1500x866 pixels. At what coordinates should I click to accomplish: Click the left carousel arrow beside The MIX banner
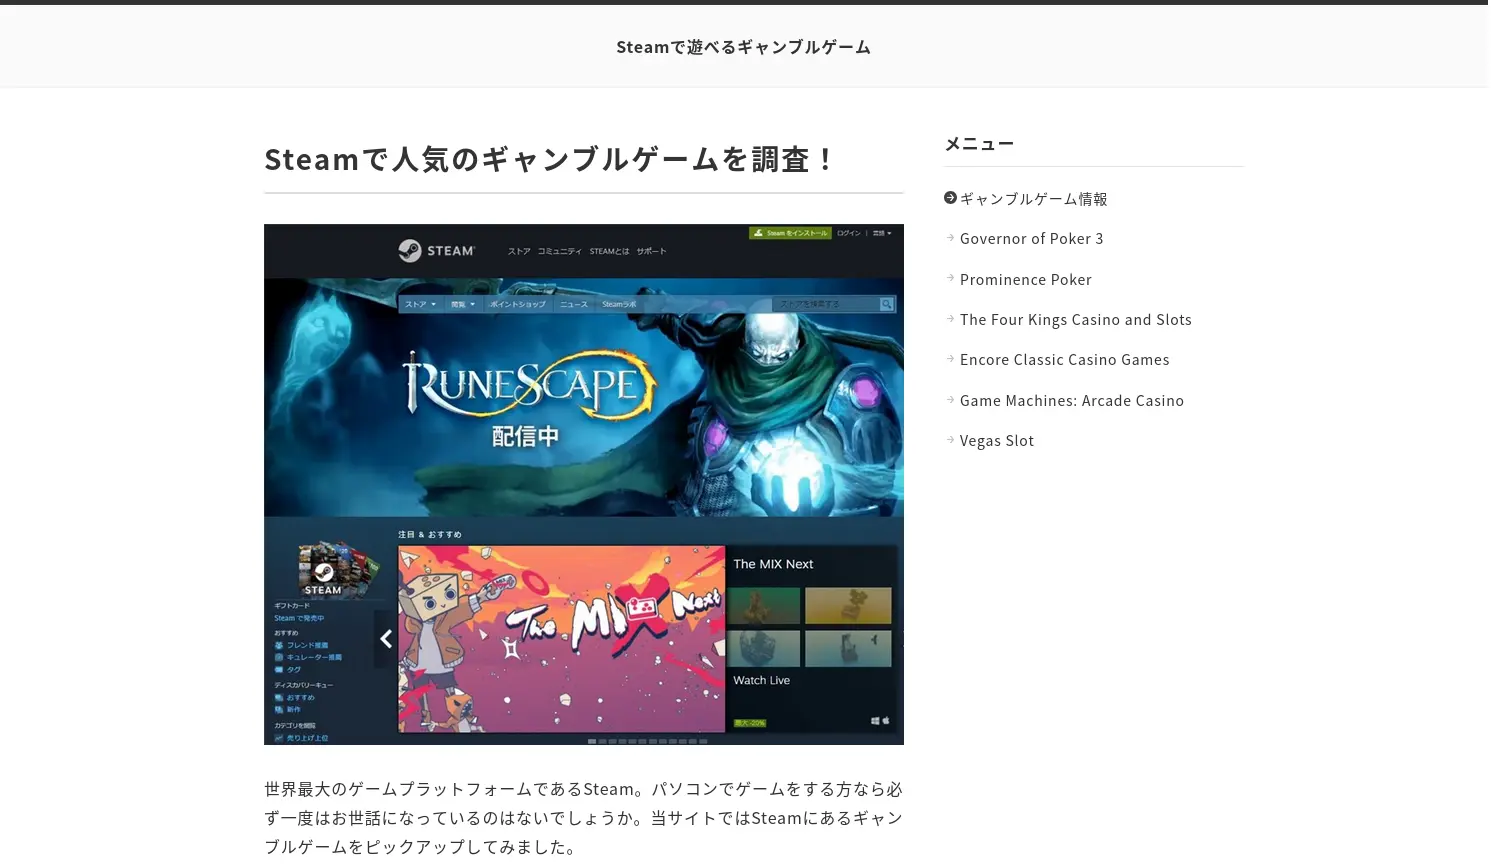point(385,639)
